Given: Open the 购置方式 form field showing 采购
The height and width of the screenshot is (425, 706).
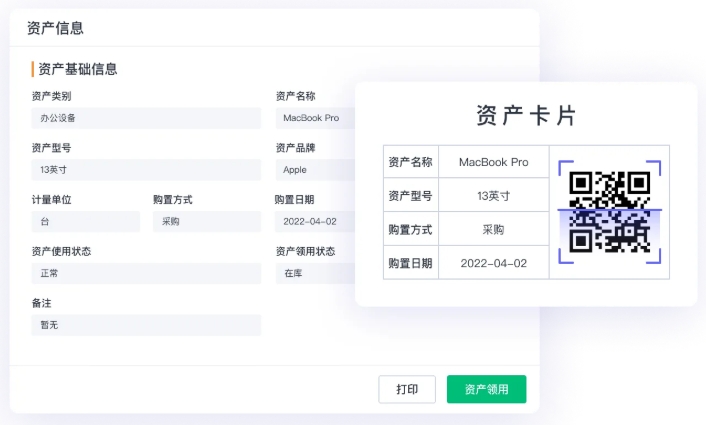Looking at the screenshot, I should 206,221.
